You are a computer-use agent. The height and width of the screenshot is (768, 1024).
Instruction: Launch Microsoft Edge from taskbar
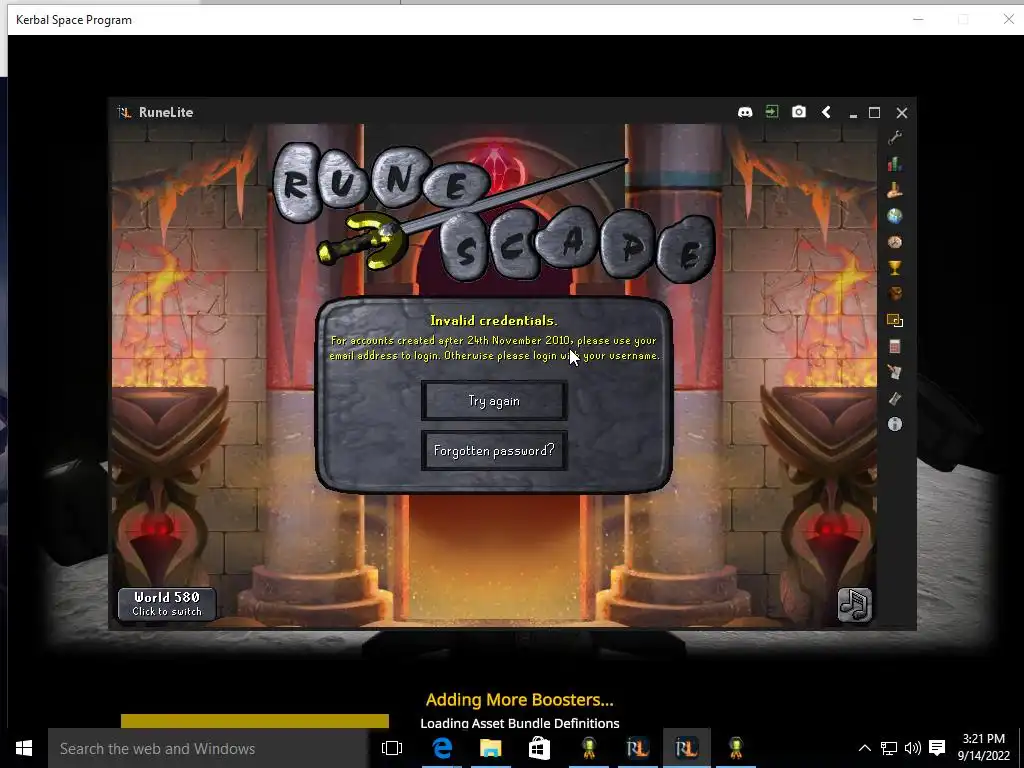coord(442,748)
